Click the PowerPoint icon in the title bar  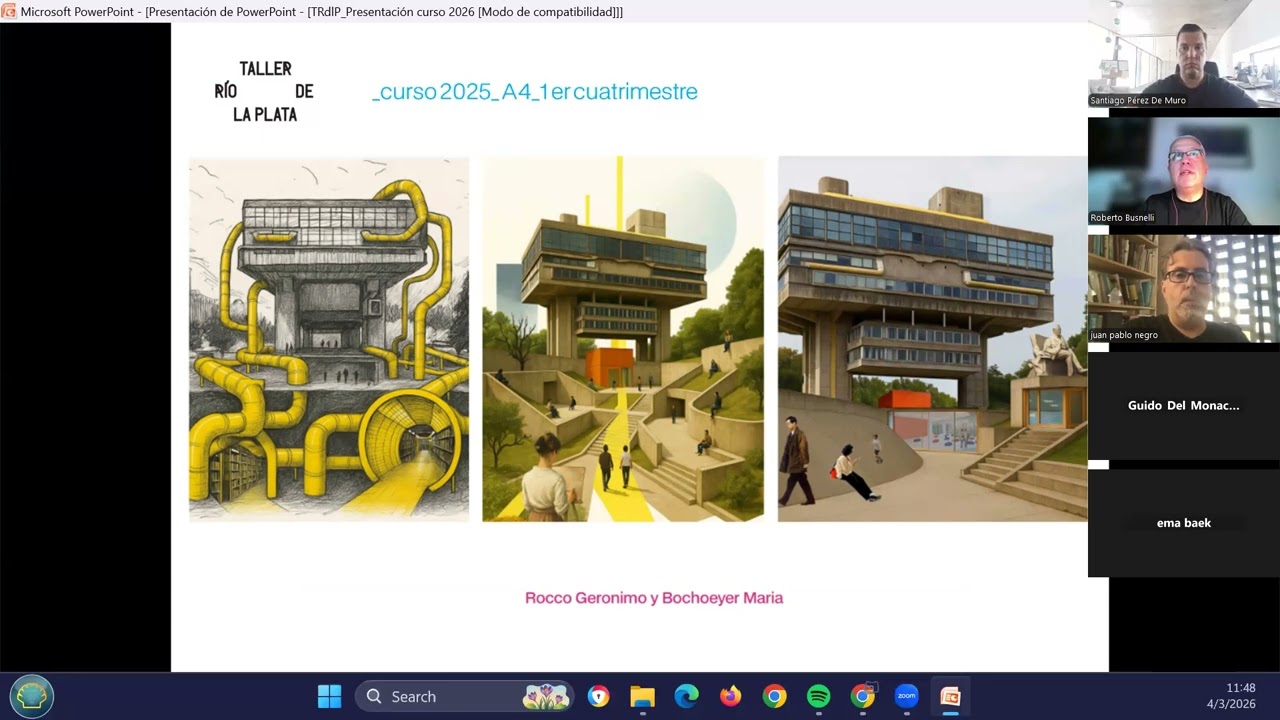pos(9,11)
